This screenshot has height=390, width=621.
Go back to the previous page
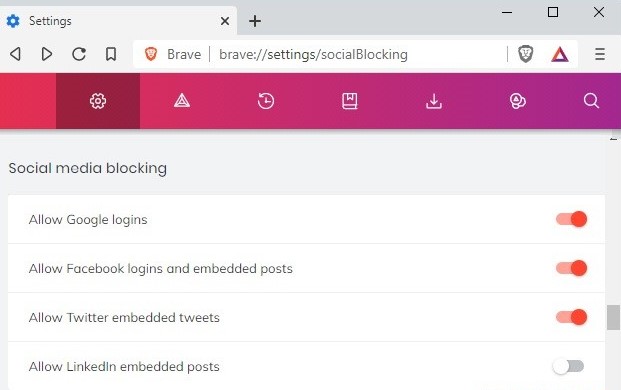pos(15,54)
